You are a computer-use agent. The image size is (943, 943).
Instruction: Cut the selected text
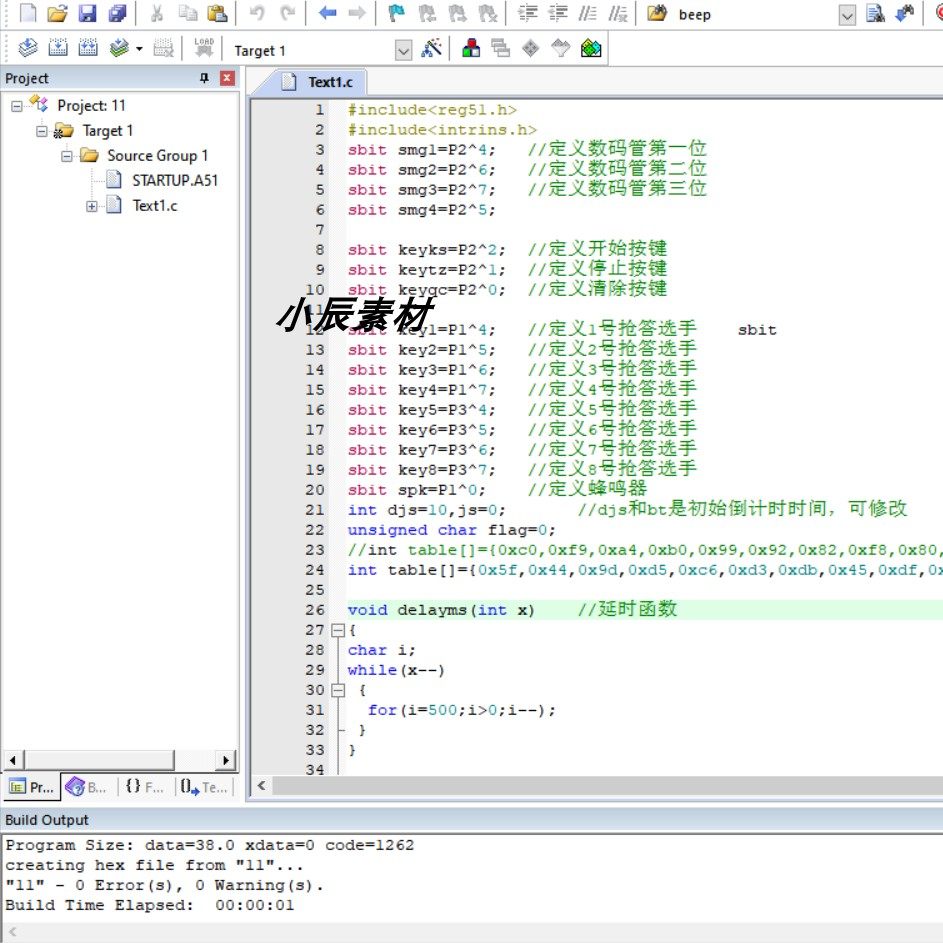tap(157, 13)
